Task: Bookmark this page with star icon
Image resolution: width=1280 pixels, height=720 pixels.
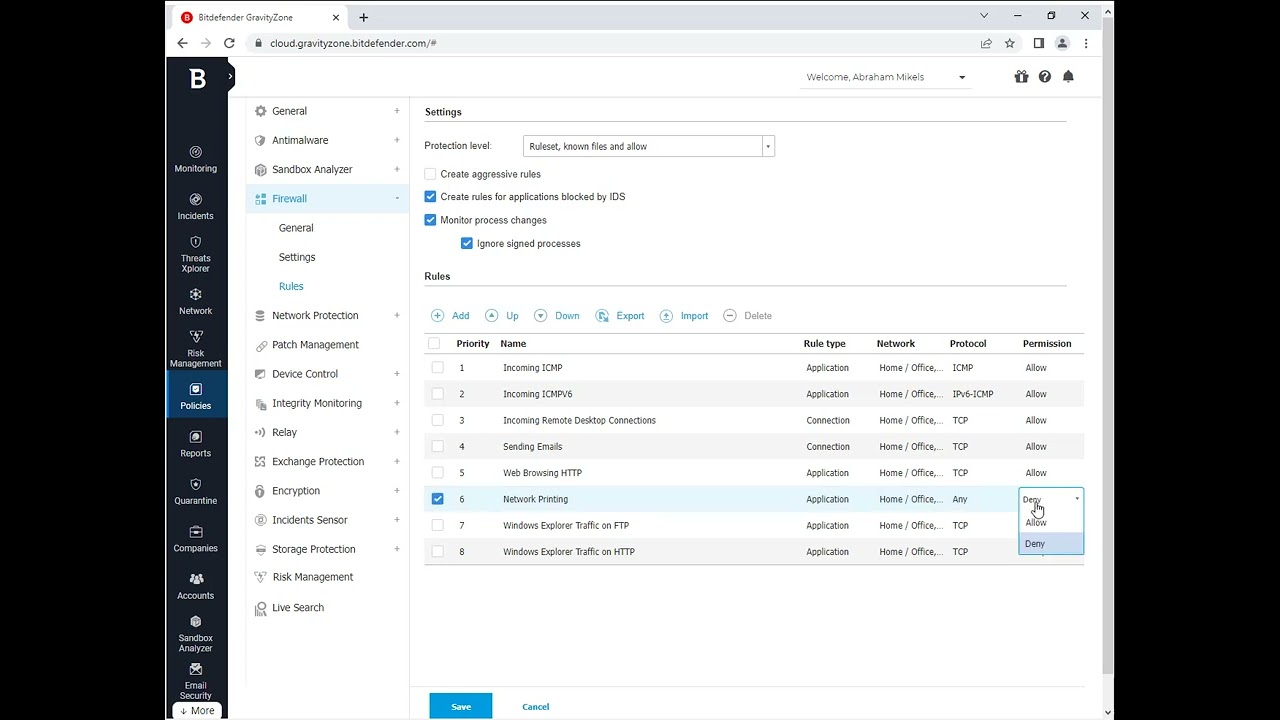Action: (1010, 43)
